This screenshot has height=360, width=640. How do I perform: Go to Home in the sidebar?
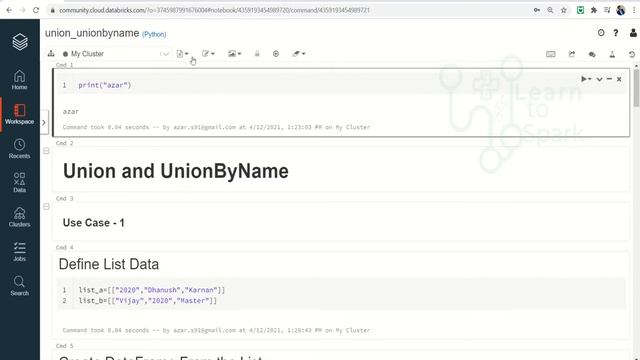point(20,80)
